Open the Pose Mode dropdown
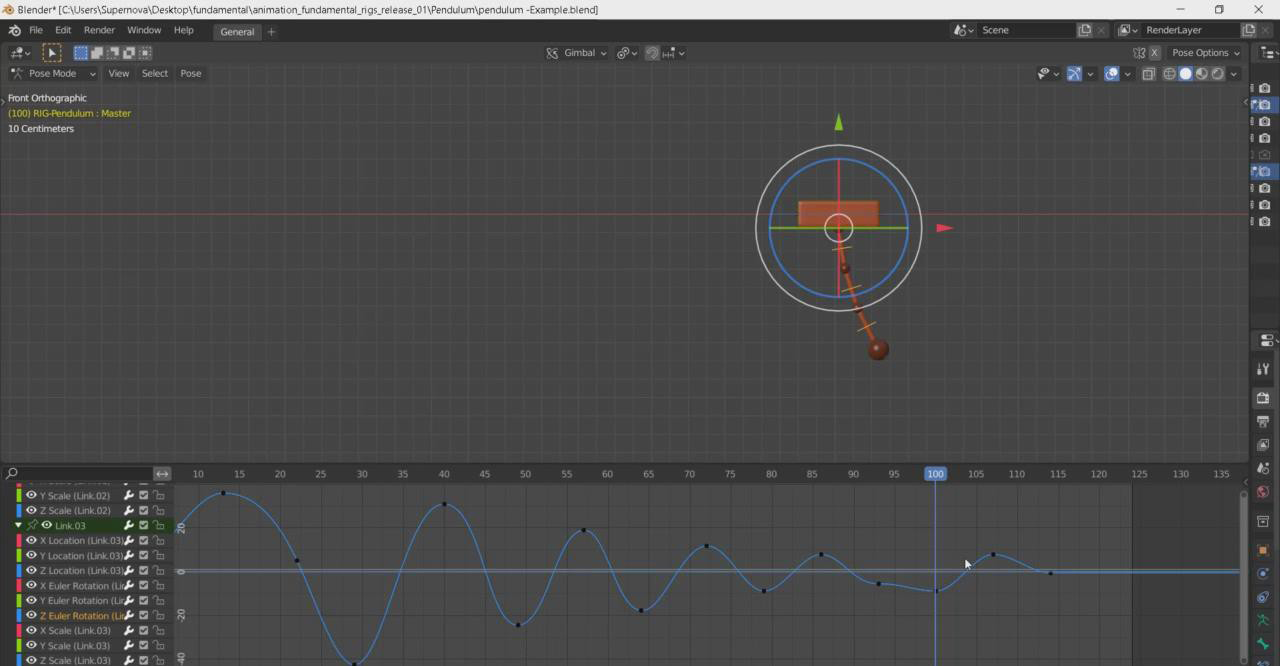This screenshot has width=1280, height=666. pos(53,74)
